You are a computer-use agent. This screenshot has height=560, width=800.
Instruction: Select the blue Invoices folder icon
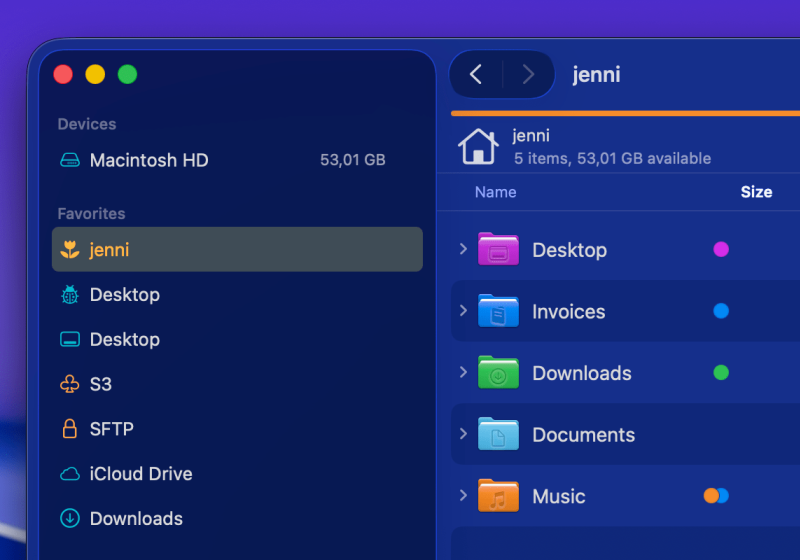click(498, 311)
